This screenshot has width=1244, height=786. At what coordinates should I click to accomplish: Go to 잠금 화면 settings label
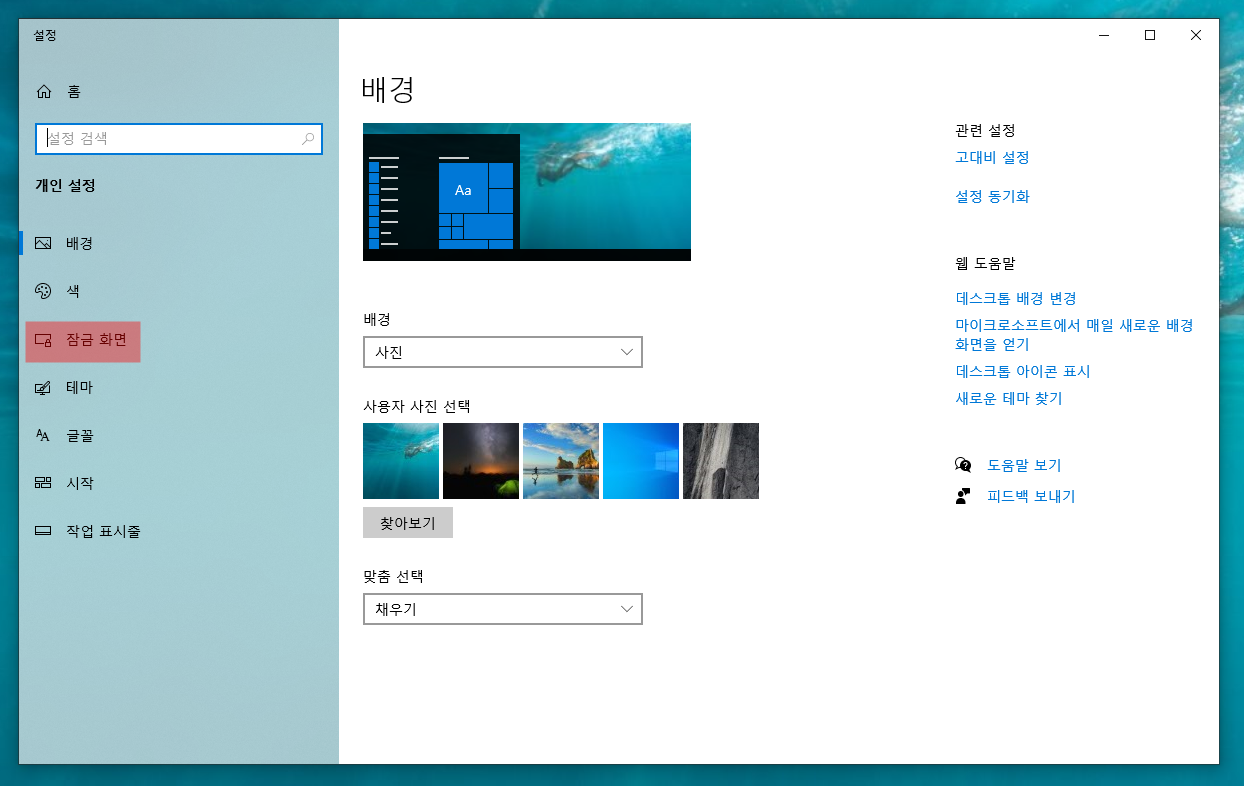(x=96, y=340)
